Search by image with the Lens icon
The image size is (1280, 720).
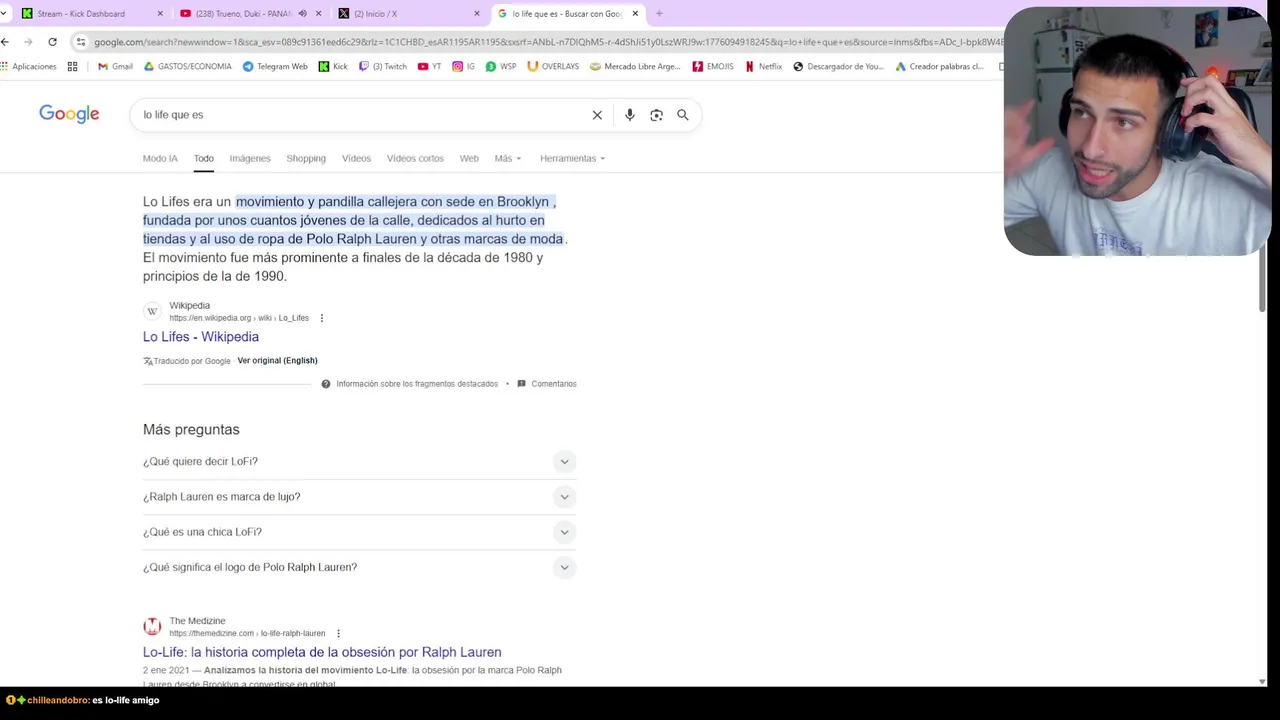[x=656, y=115]
